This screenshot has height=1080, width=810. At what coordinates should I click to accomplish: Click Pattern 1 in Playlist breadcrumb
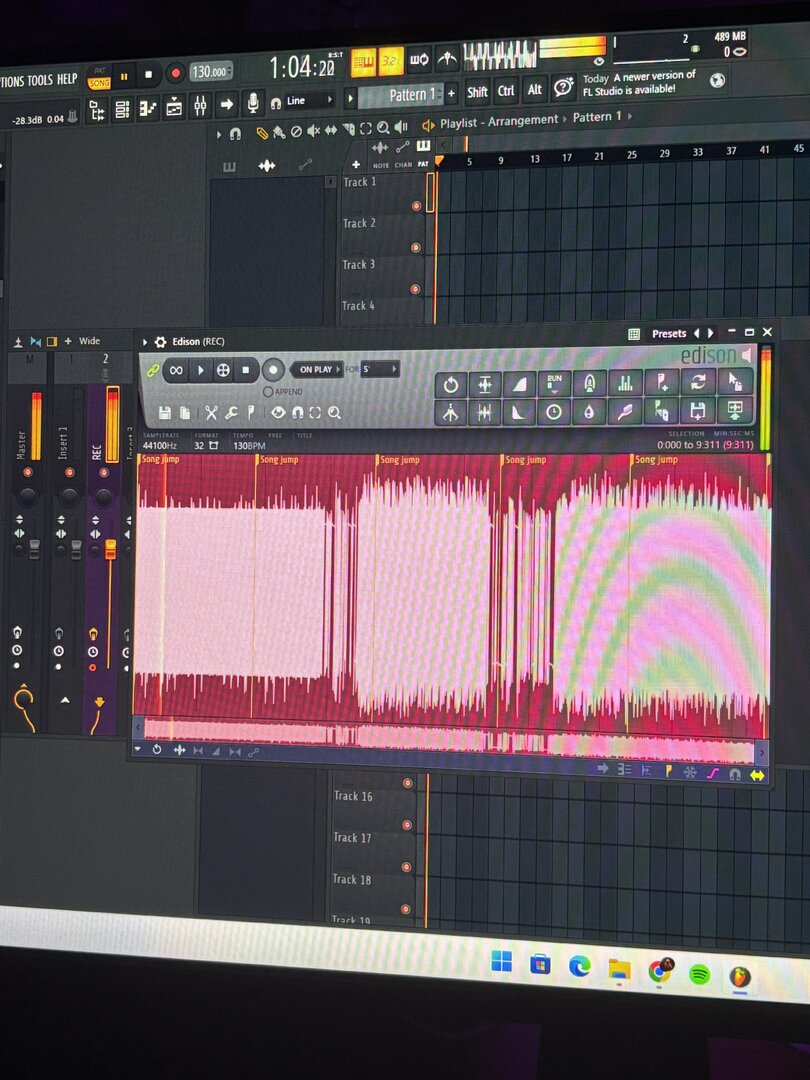596,117
